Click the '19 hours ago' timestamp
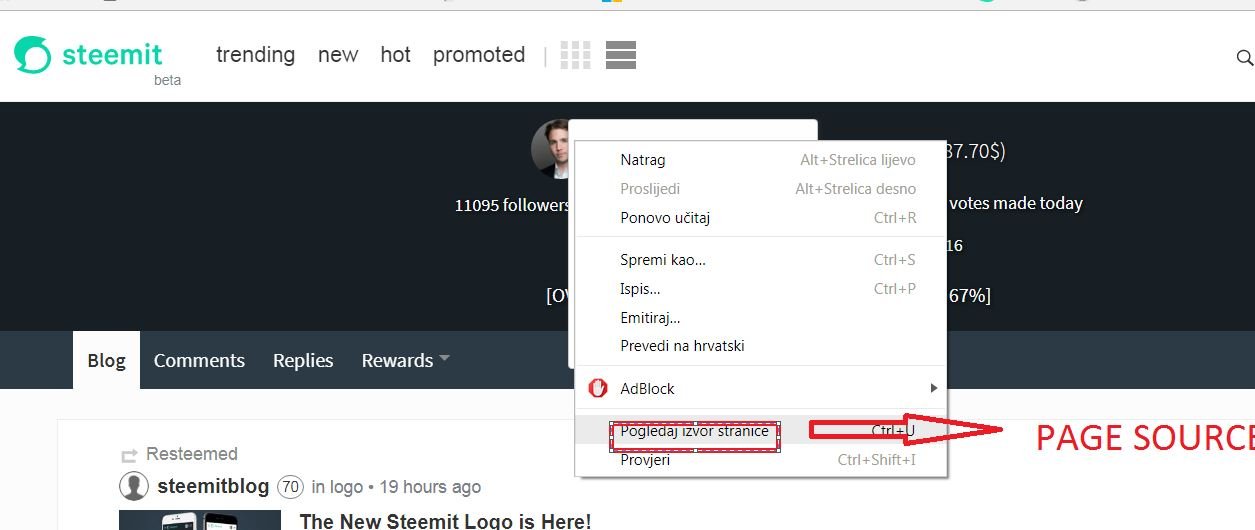This screenshot has height=530, width=1255. (430, 487)
